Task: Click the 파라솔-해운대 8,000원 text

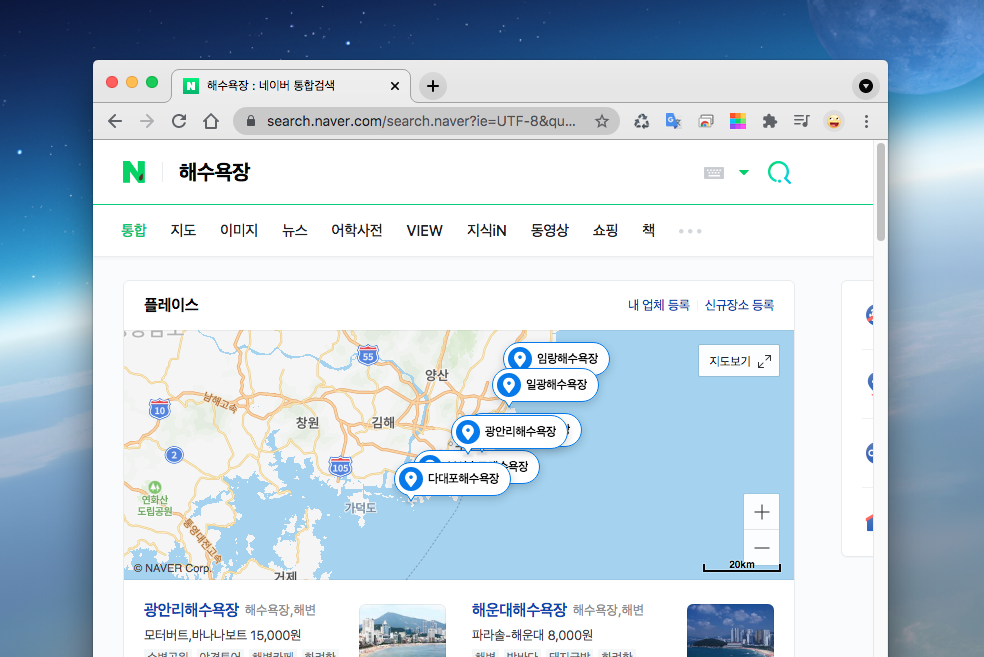Action: tap(532, 635)
